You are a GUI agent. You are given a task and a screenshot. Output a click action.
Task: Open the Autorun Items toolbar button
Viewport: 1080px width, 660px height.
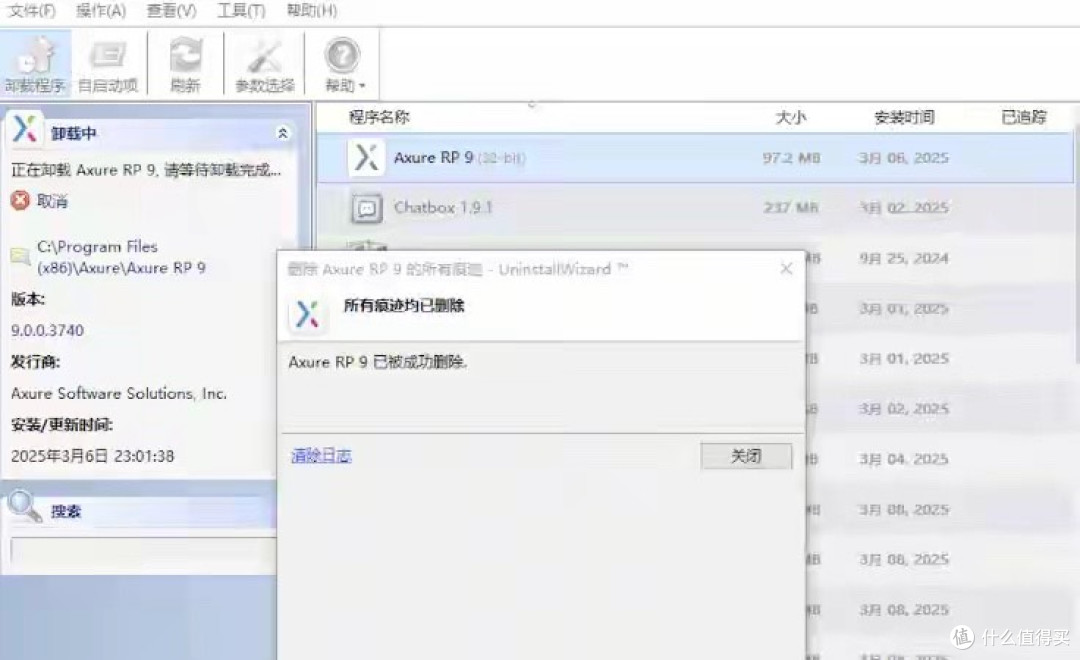tap(108, 64)
